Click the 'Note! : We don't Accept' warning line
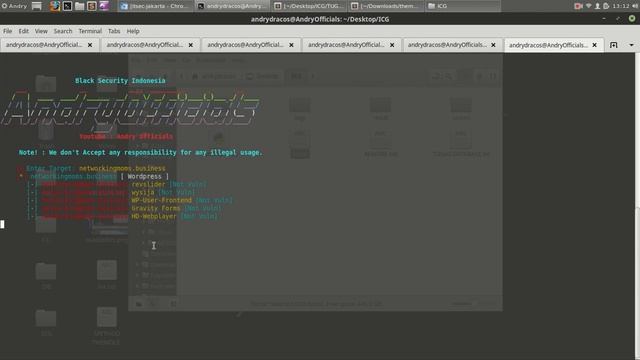Image resolution: width=640 pixels, height=360 pixels. point(140,152)
